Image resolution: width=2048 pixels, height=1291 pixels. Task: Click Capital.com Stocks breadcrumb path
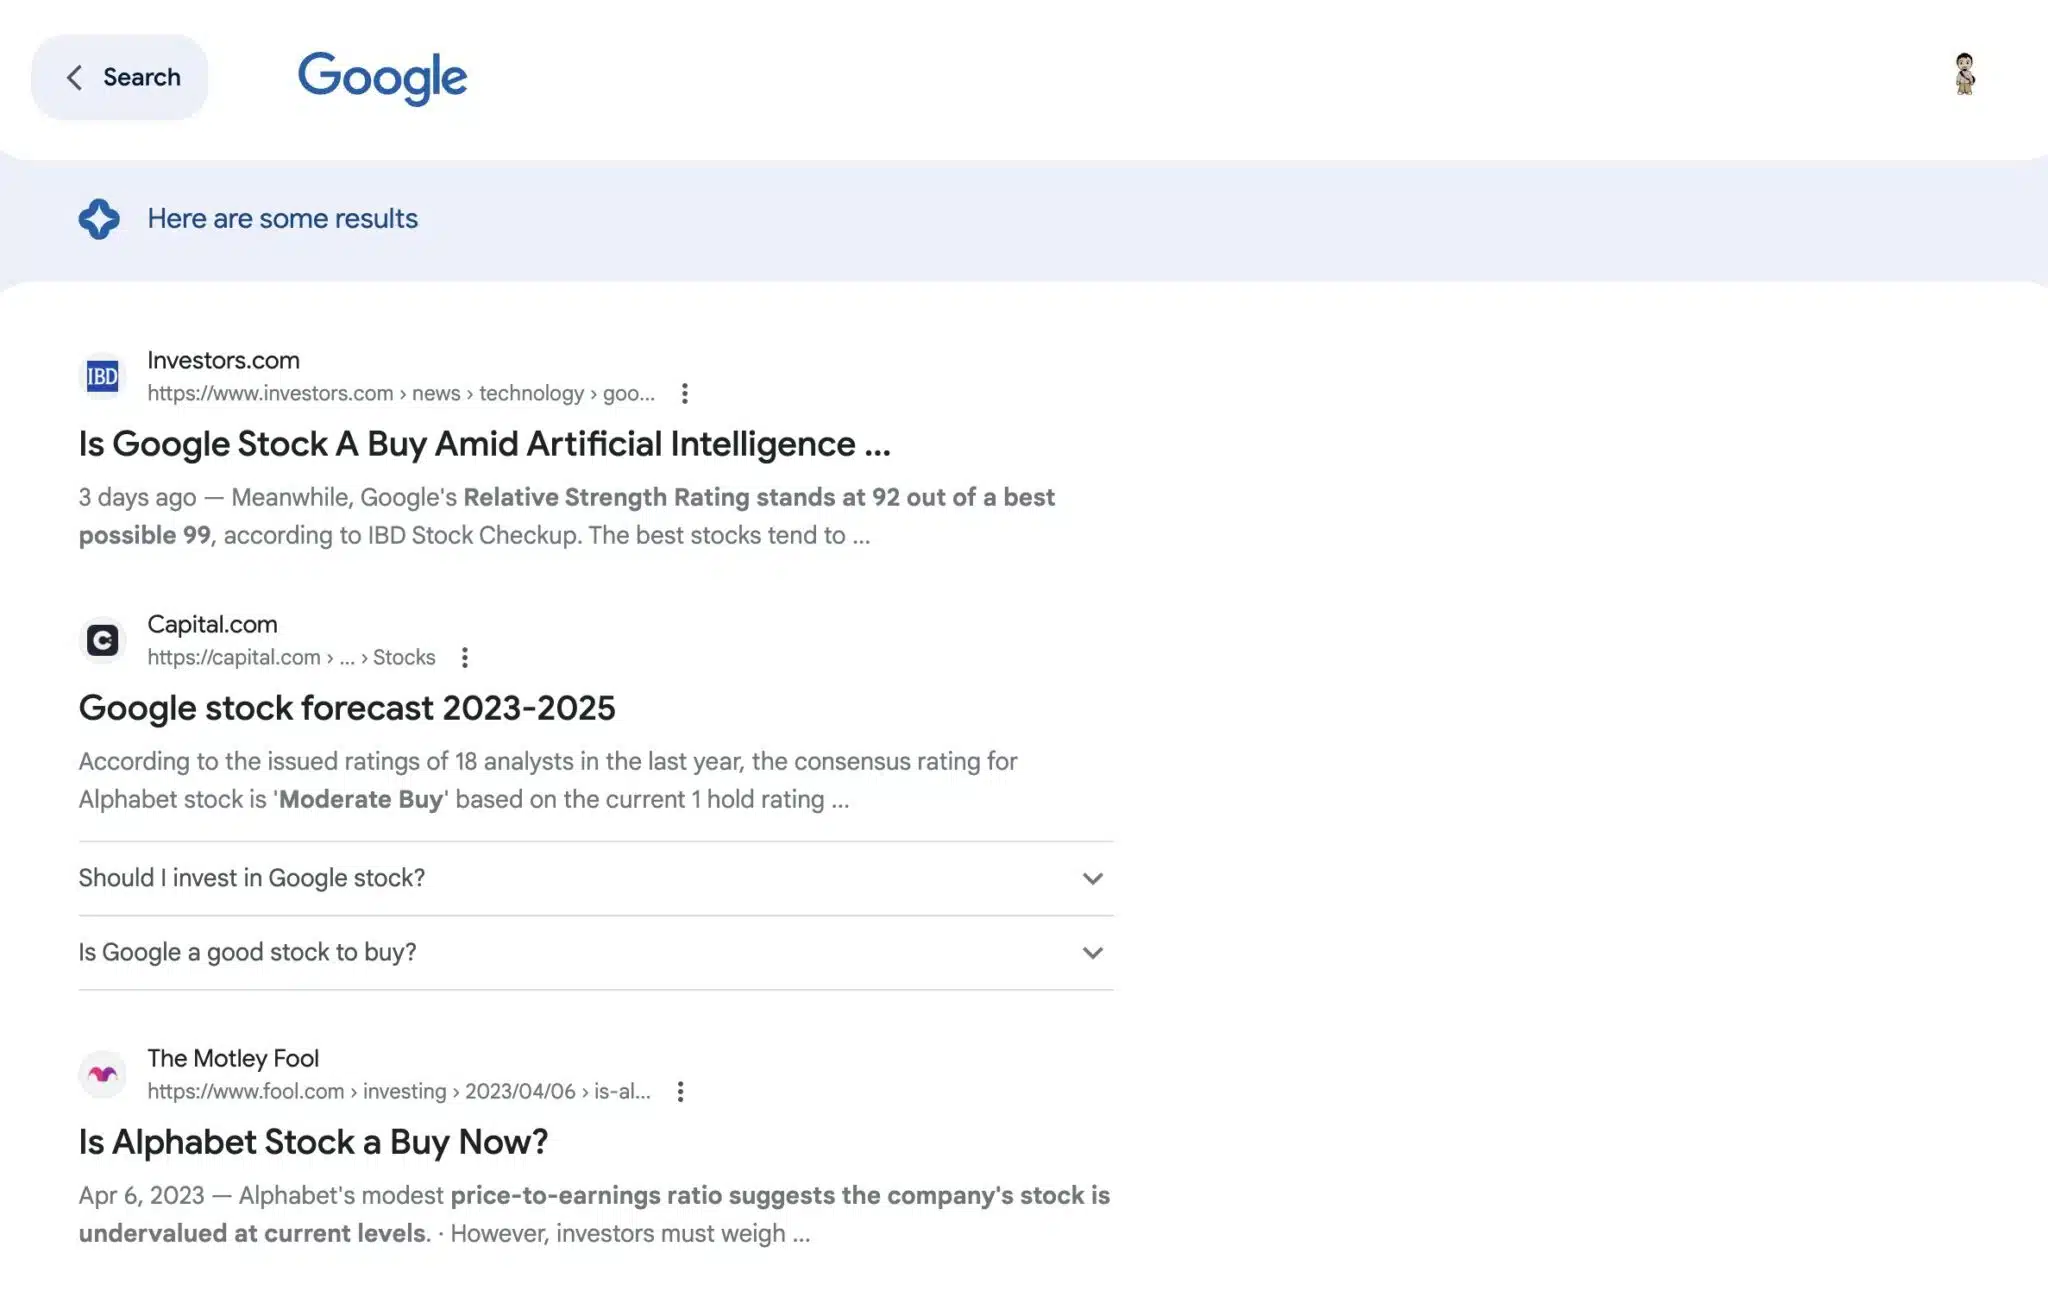292,657
